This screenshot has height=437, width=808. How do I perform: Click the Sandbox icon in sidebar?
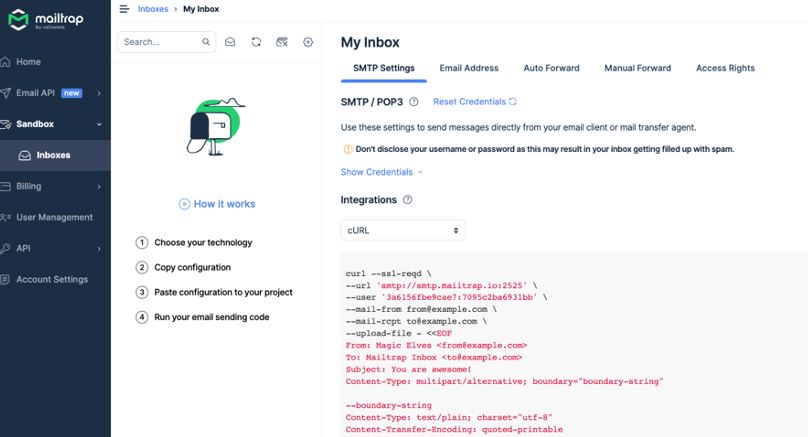coord(5,124)
